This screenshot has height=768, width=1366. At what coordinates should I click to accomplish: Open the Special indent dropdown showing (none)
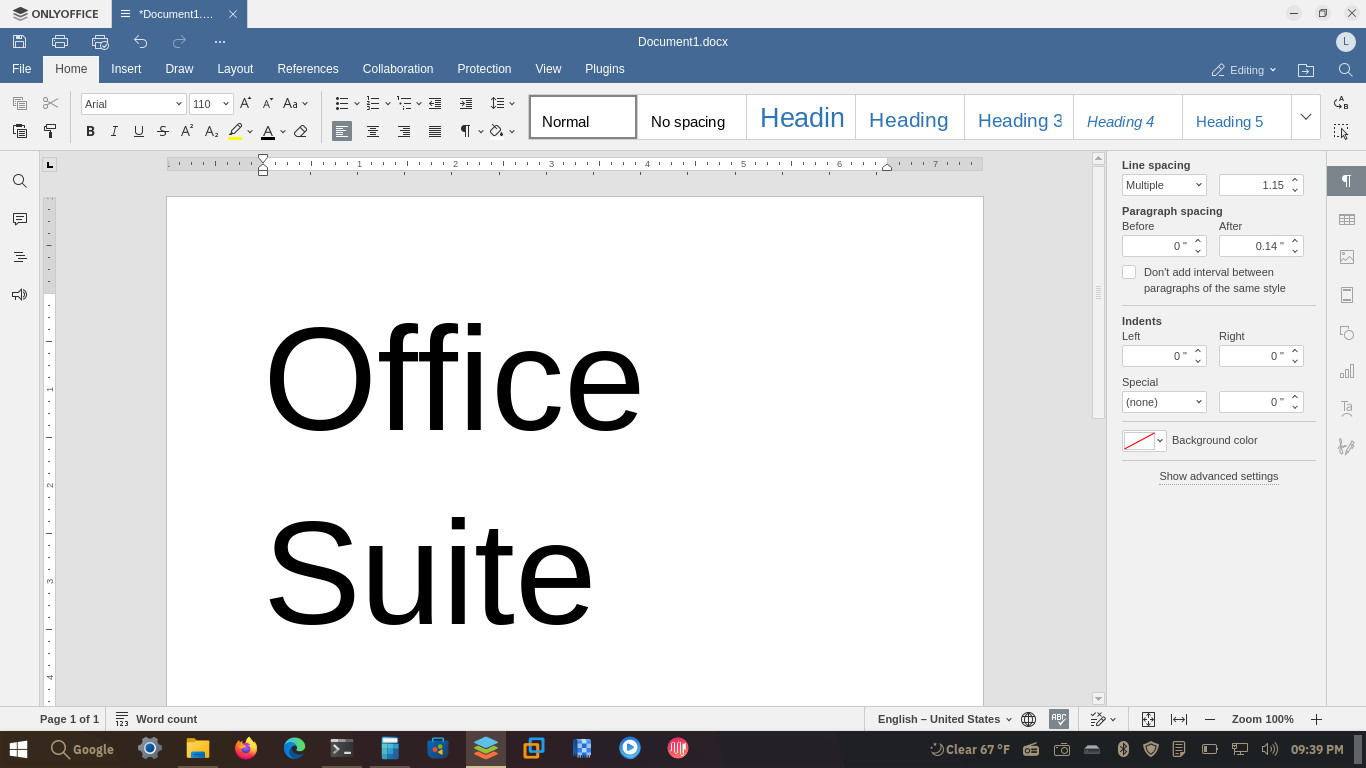(x=1164, y=402)
